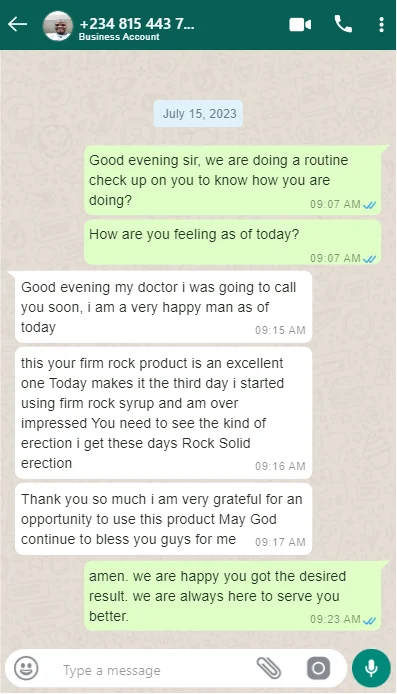Tap read ticks on the 09:23 AM message
Viewport: 397px width, 694px height.
tap(370, 621)
